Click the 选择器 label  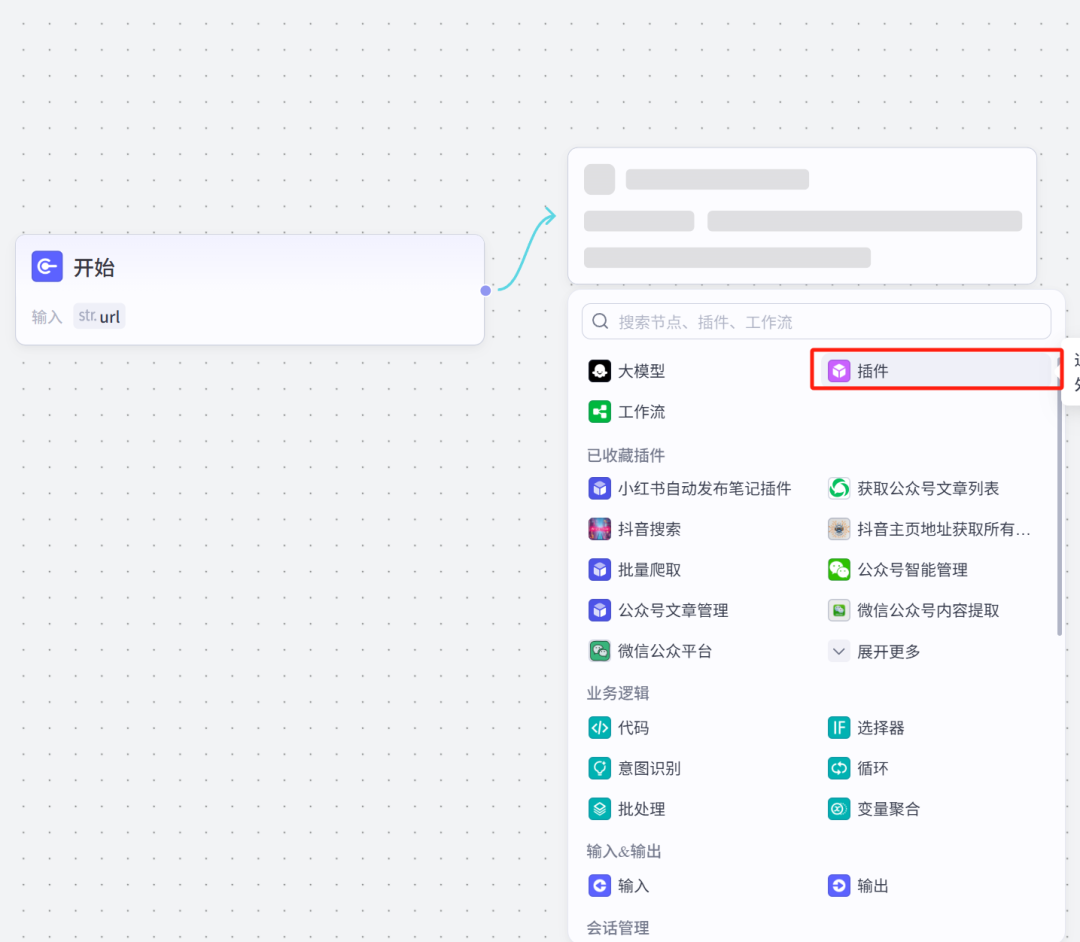880,728
